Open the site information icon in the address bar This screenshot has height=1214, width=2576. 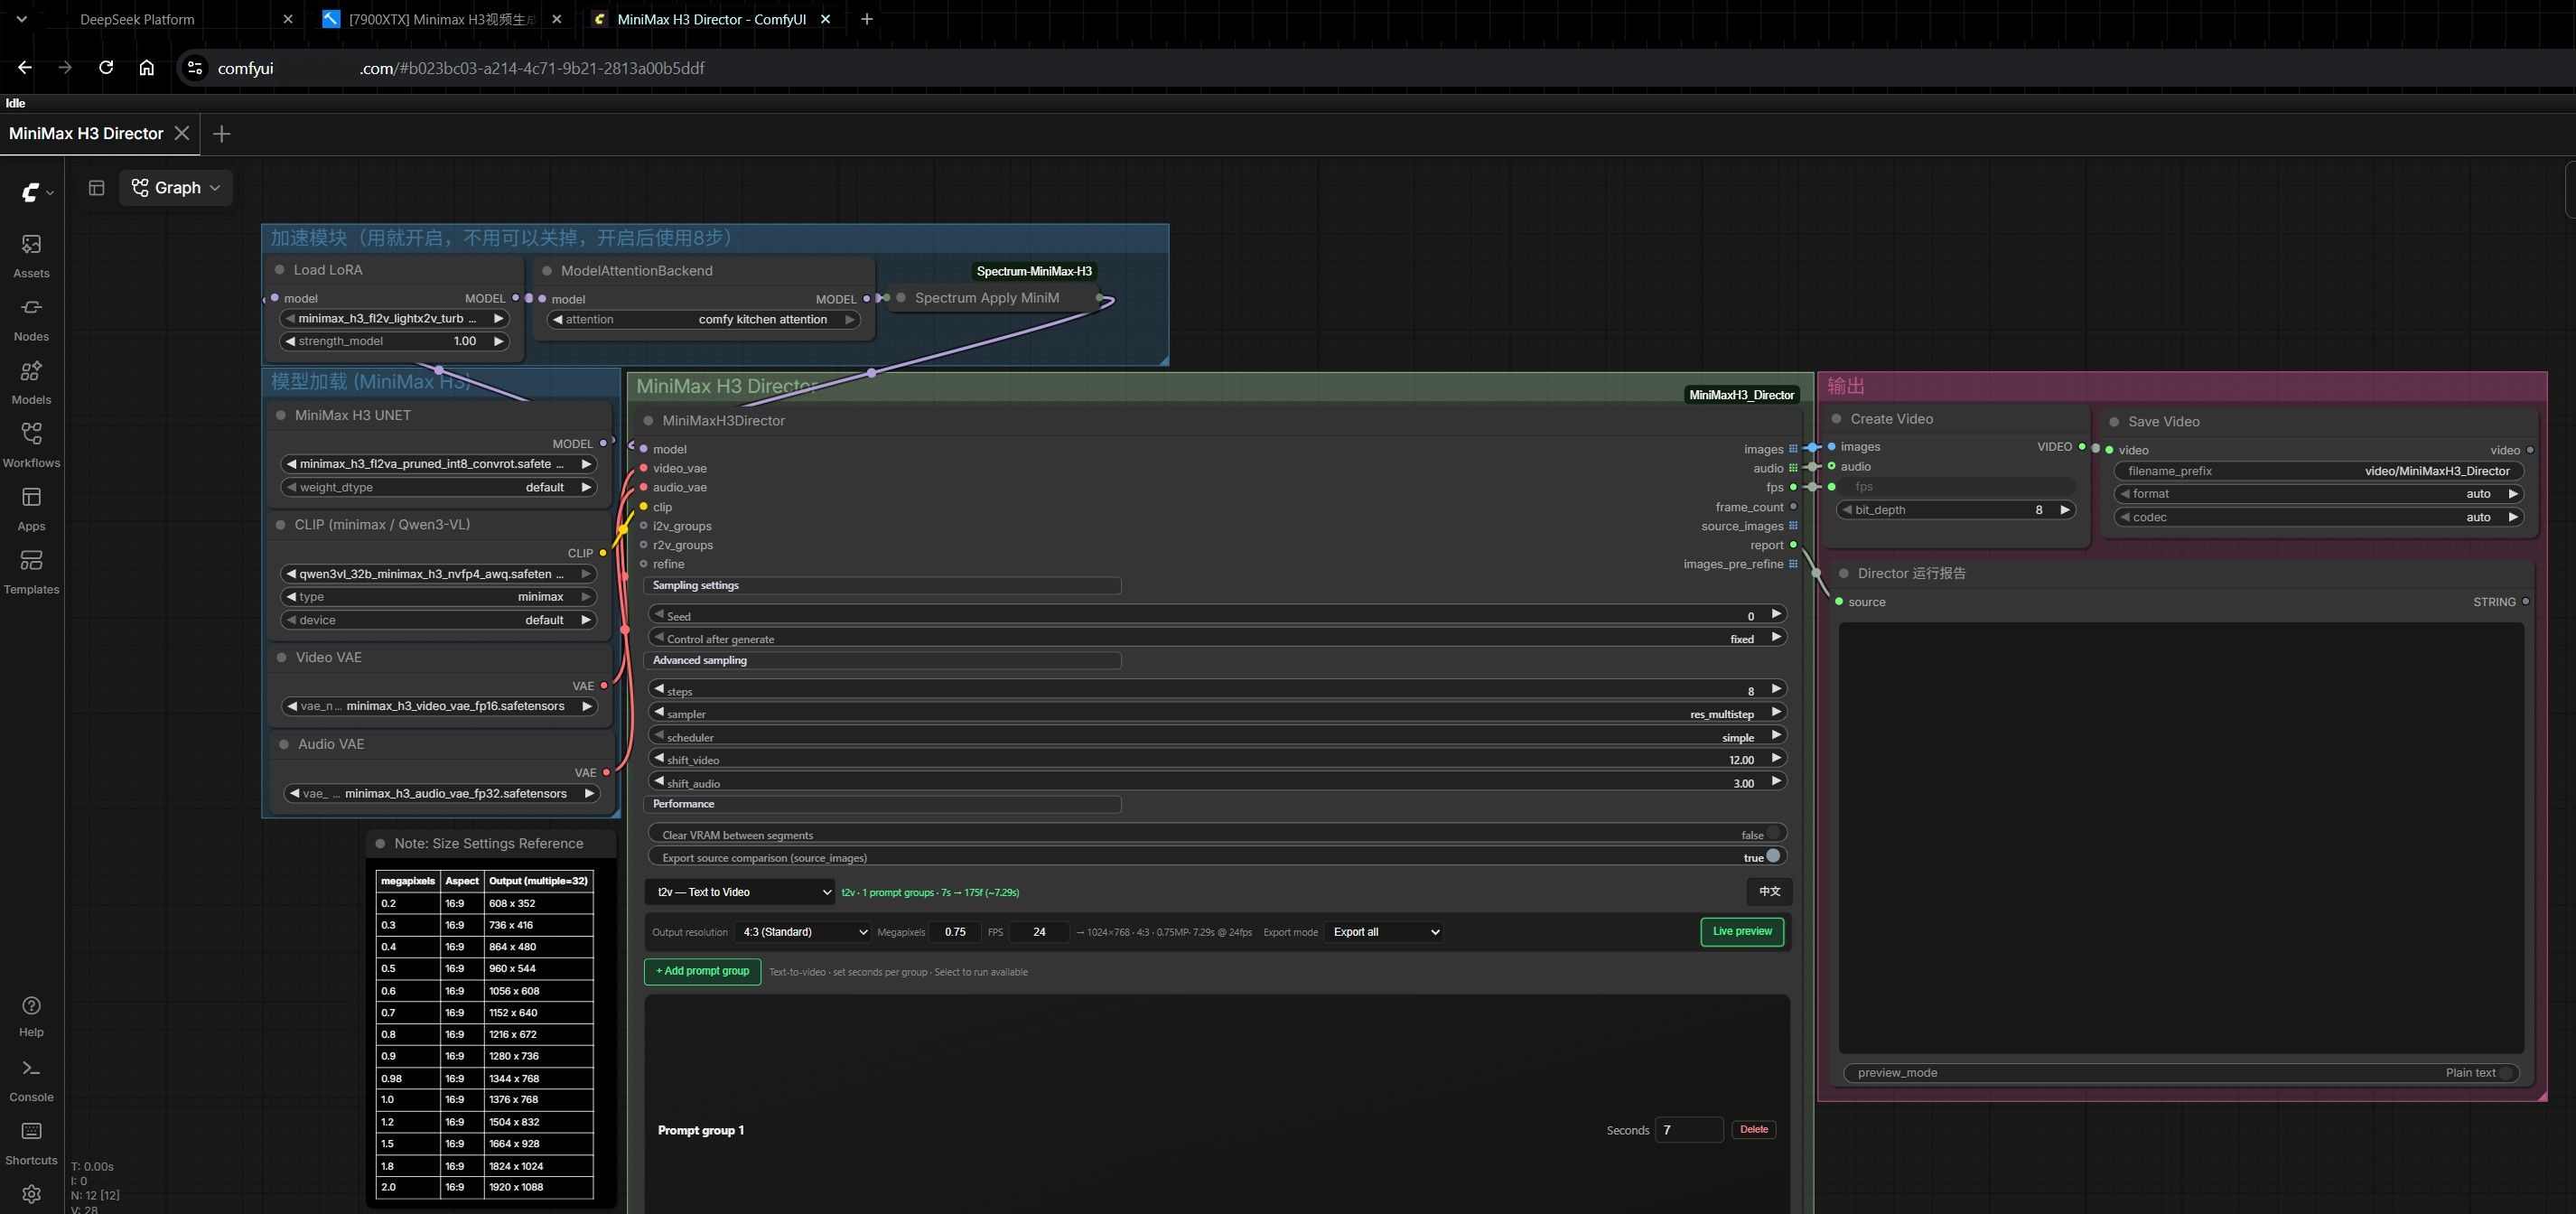pyautogui.click(x=195, y=68)
